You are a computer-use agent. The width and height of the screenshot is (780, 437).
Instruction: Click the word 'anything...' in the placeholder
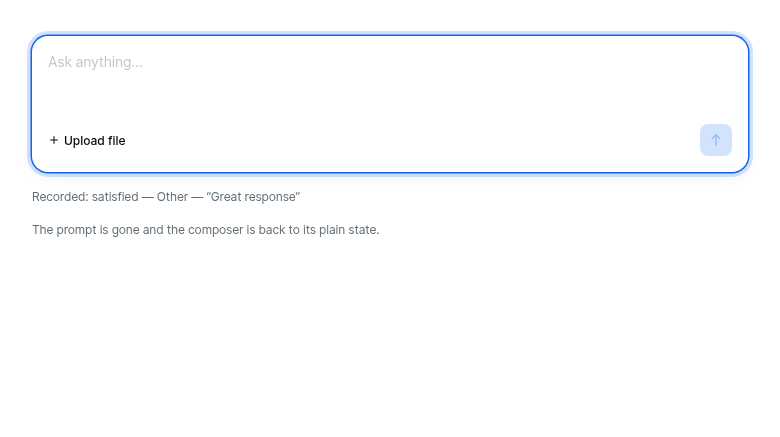coord(108,63)
